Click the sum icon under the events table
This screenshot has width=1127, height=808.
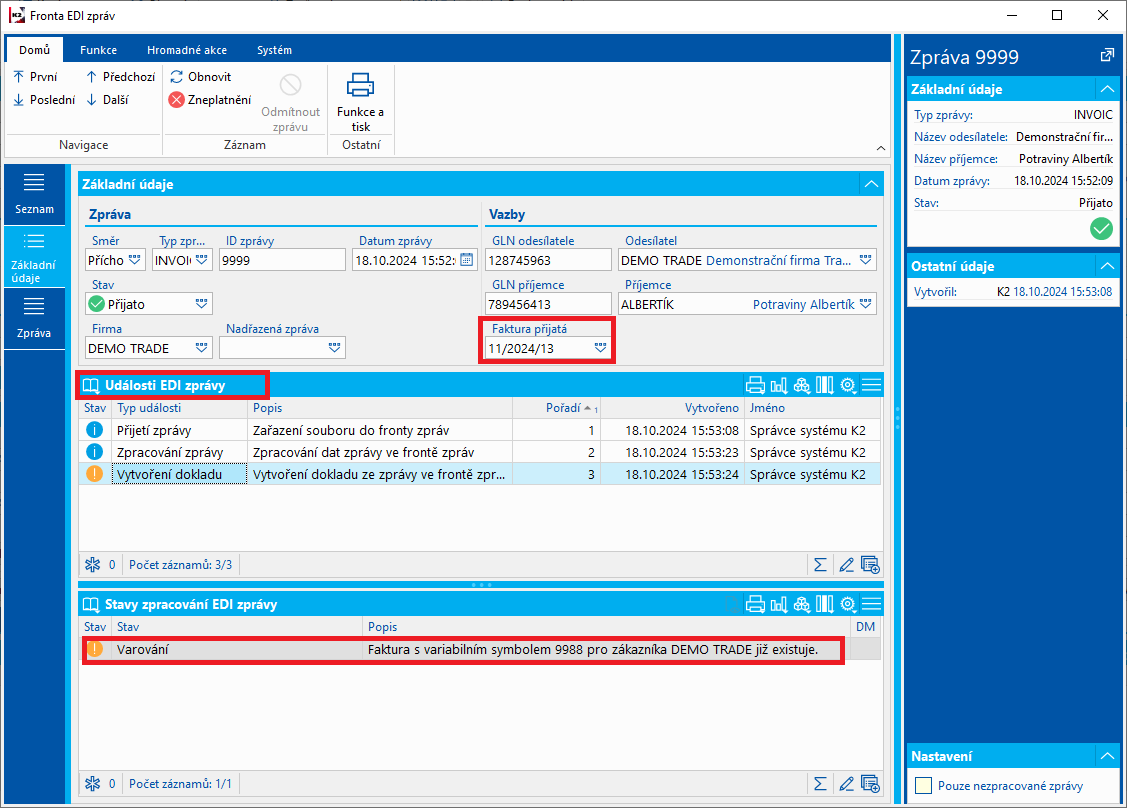820,565
